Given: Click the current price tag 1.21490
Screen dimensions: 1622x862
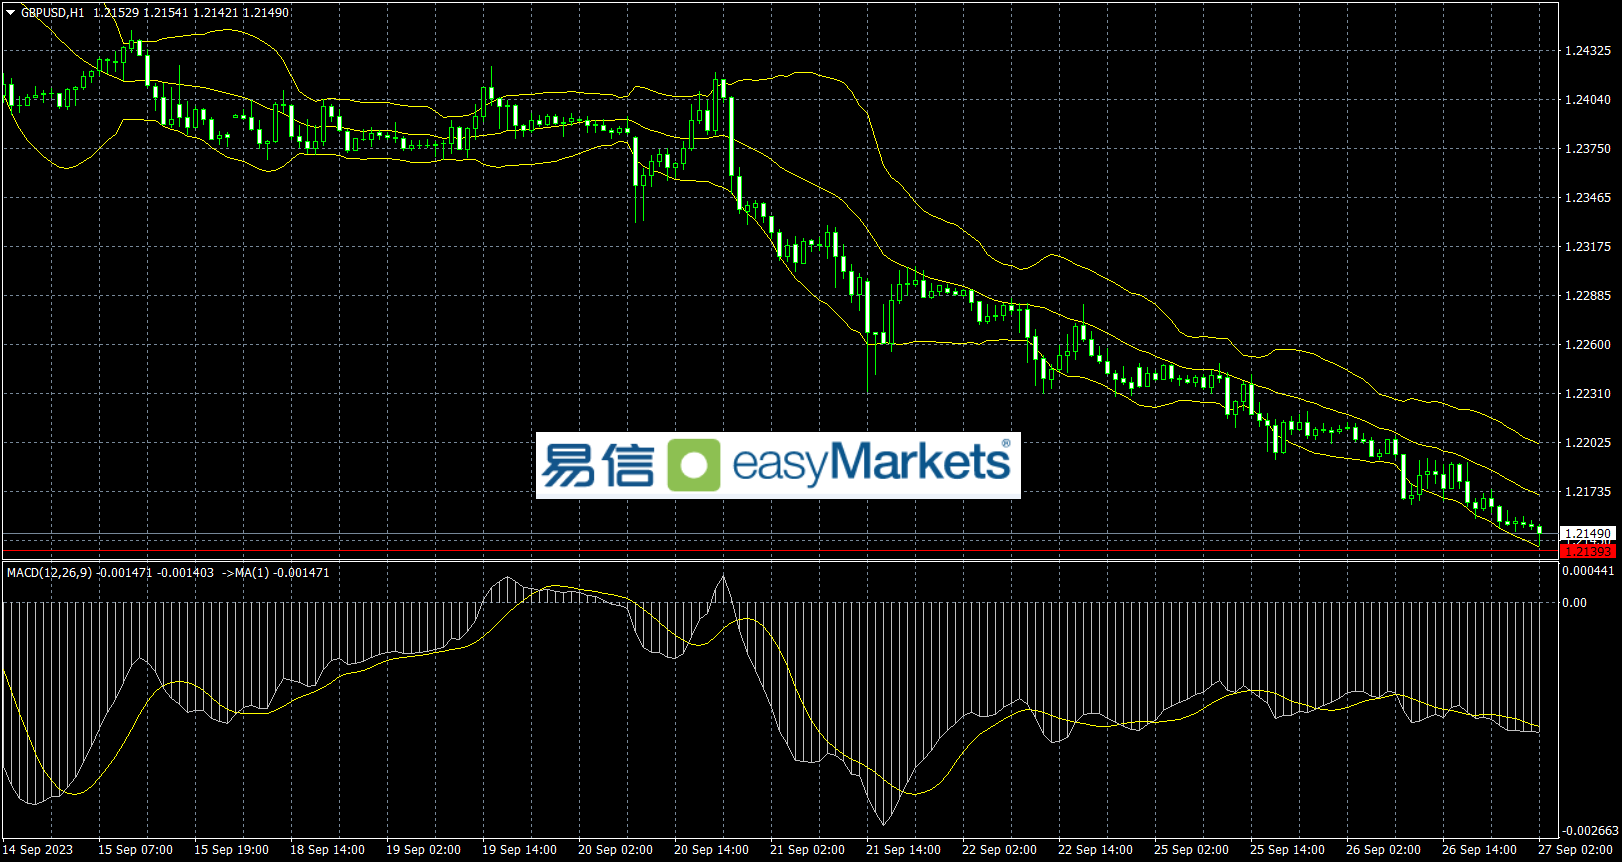Looking at the screenshot, I should pos(1587,534).
